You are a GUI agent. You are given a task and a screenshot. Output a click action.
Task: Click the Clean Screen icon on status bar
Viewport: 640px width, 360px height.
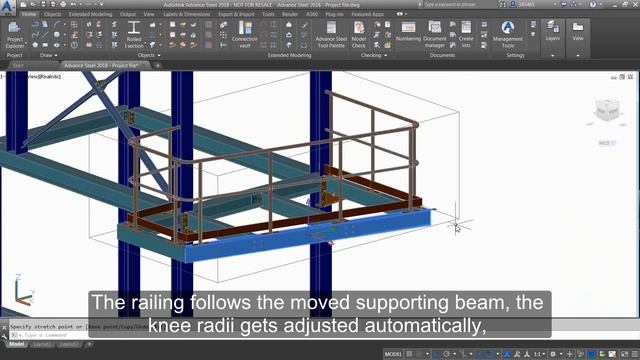coord(625,354)
